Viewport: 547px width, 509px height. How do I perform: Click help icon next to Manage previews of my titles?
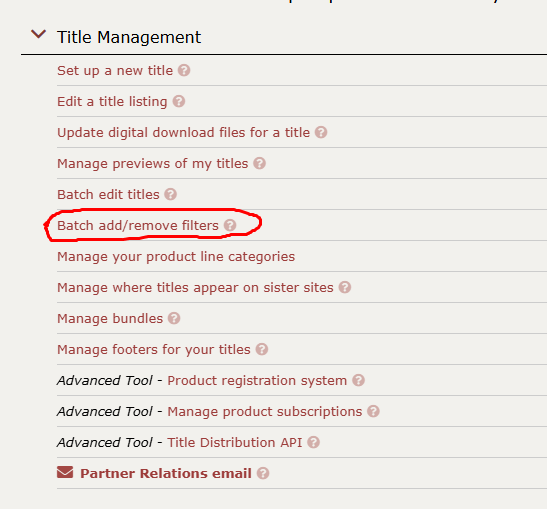259,163
